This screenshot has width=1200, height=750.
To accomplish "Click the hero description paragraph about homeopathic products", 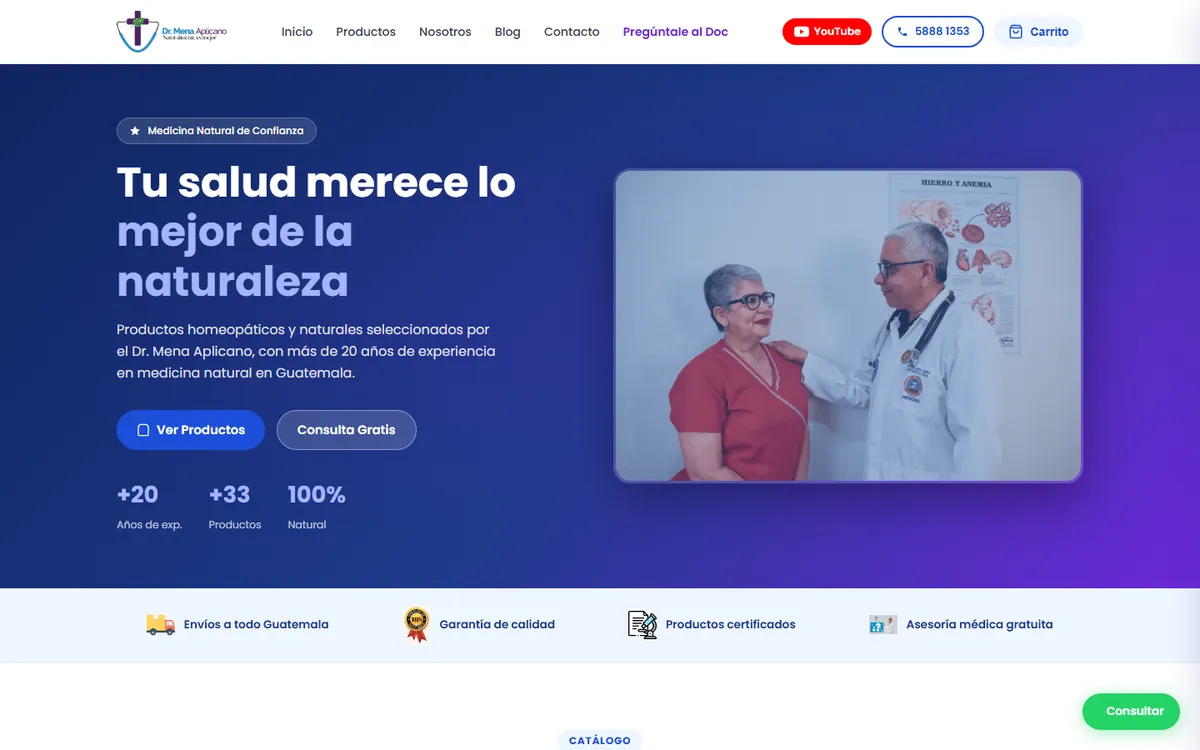I will tap(306, 351).
